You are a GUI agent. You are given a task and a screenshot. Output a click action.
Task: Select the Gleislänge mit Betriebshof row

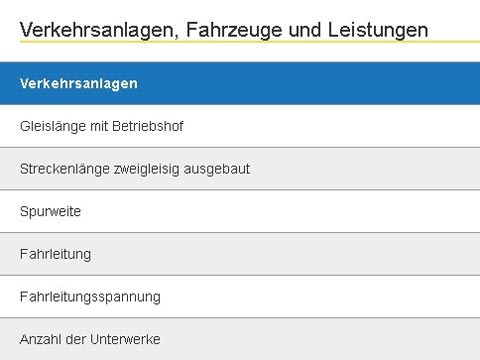pos(240,126)
